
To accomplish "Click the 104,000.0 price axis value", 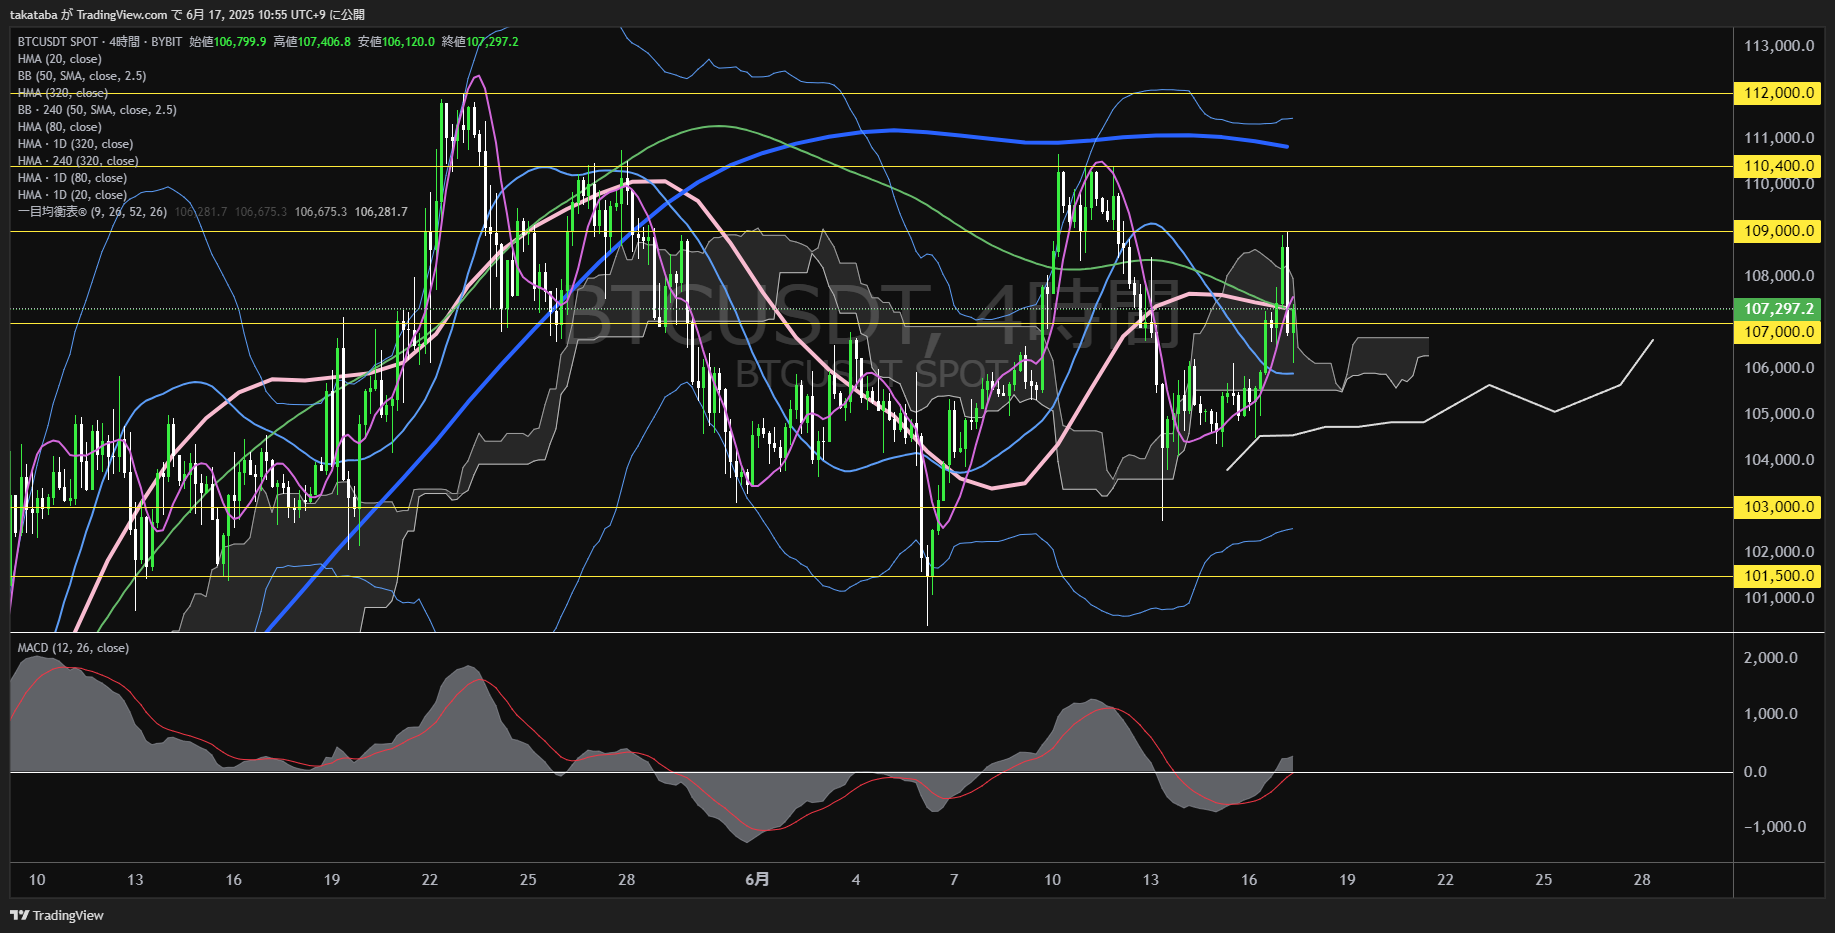I will coord(1779,460).
